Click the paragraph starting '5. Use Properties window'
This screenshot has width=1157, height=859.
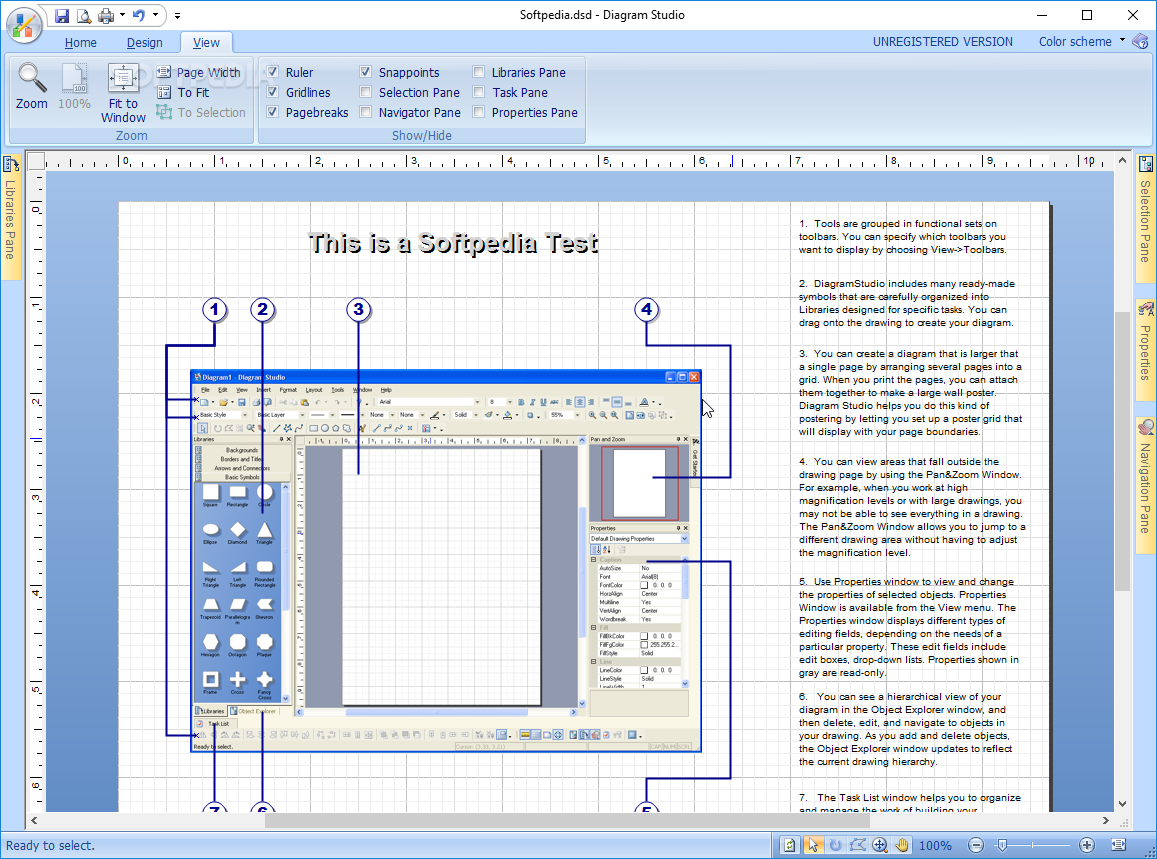(909, 627)
